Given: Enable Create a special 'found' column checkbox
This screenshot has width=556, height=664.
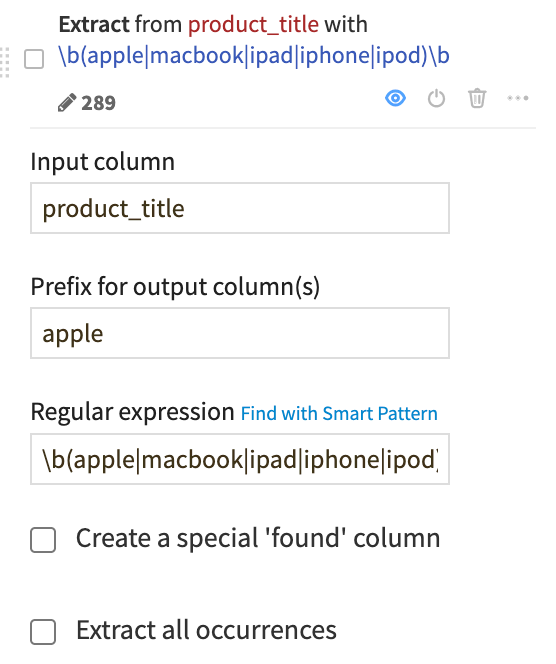Looking at the screenshot, I should (x=43, y=540).
